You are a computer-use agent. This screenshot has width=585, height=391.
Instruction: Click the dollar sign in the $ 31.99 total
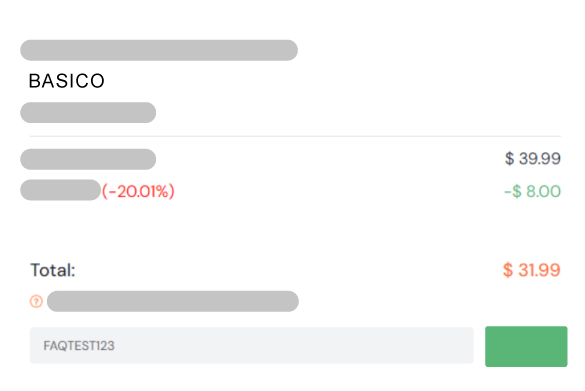(x=508, y=270)
